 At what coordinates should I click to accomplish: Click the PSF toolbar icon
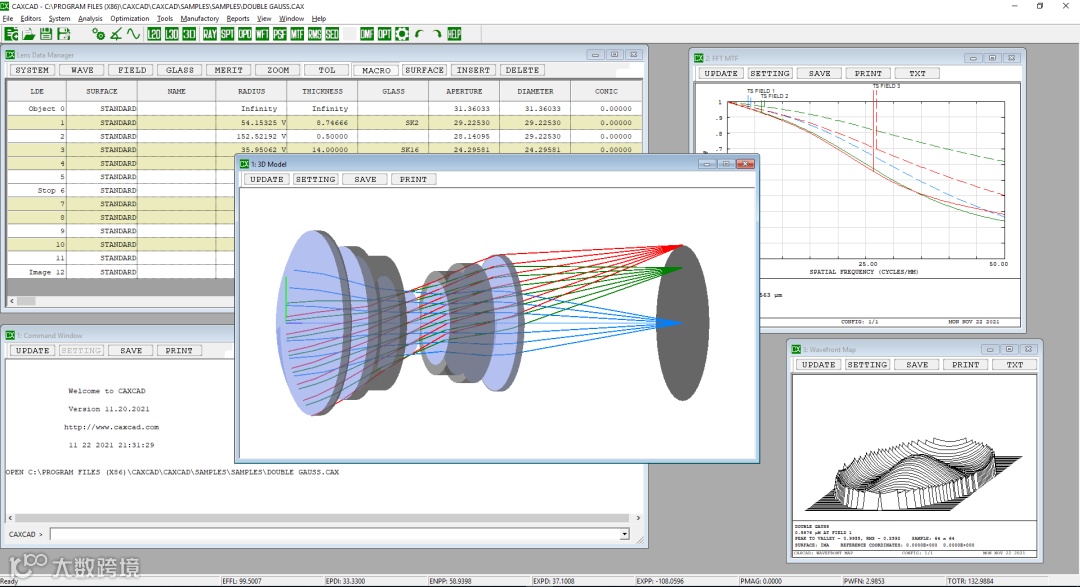point(280,34)
